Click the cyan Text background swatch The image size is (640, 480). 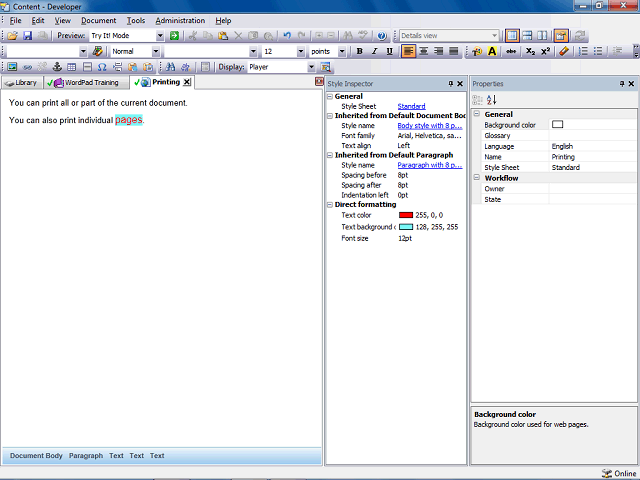click(x=406, y=227)
